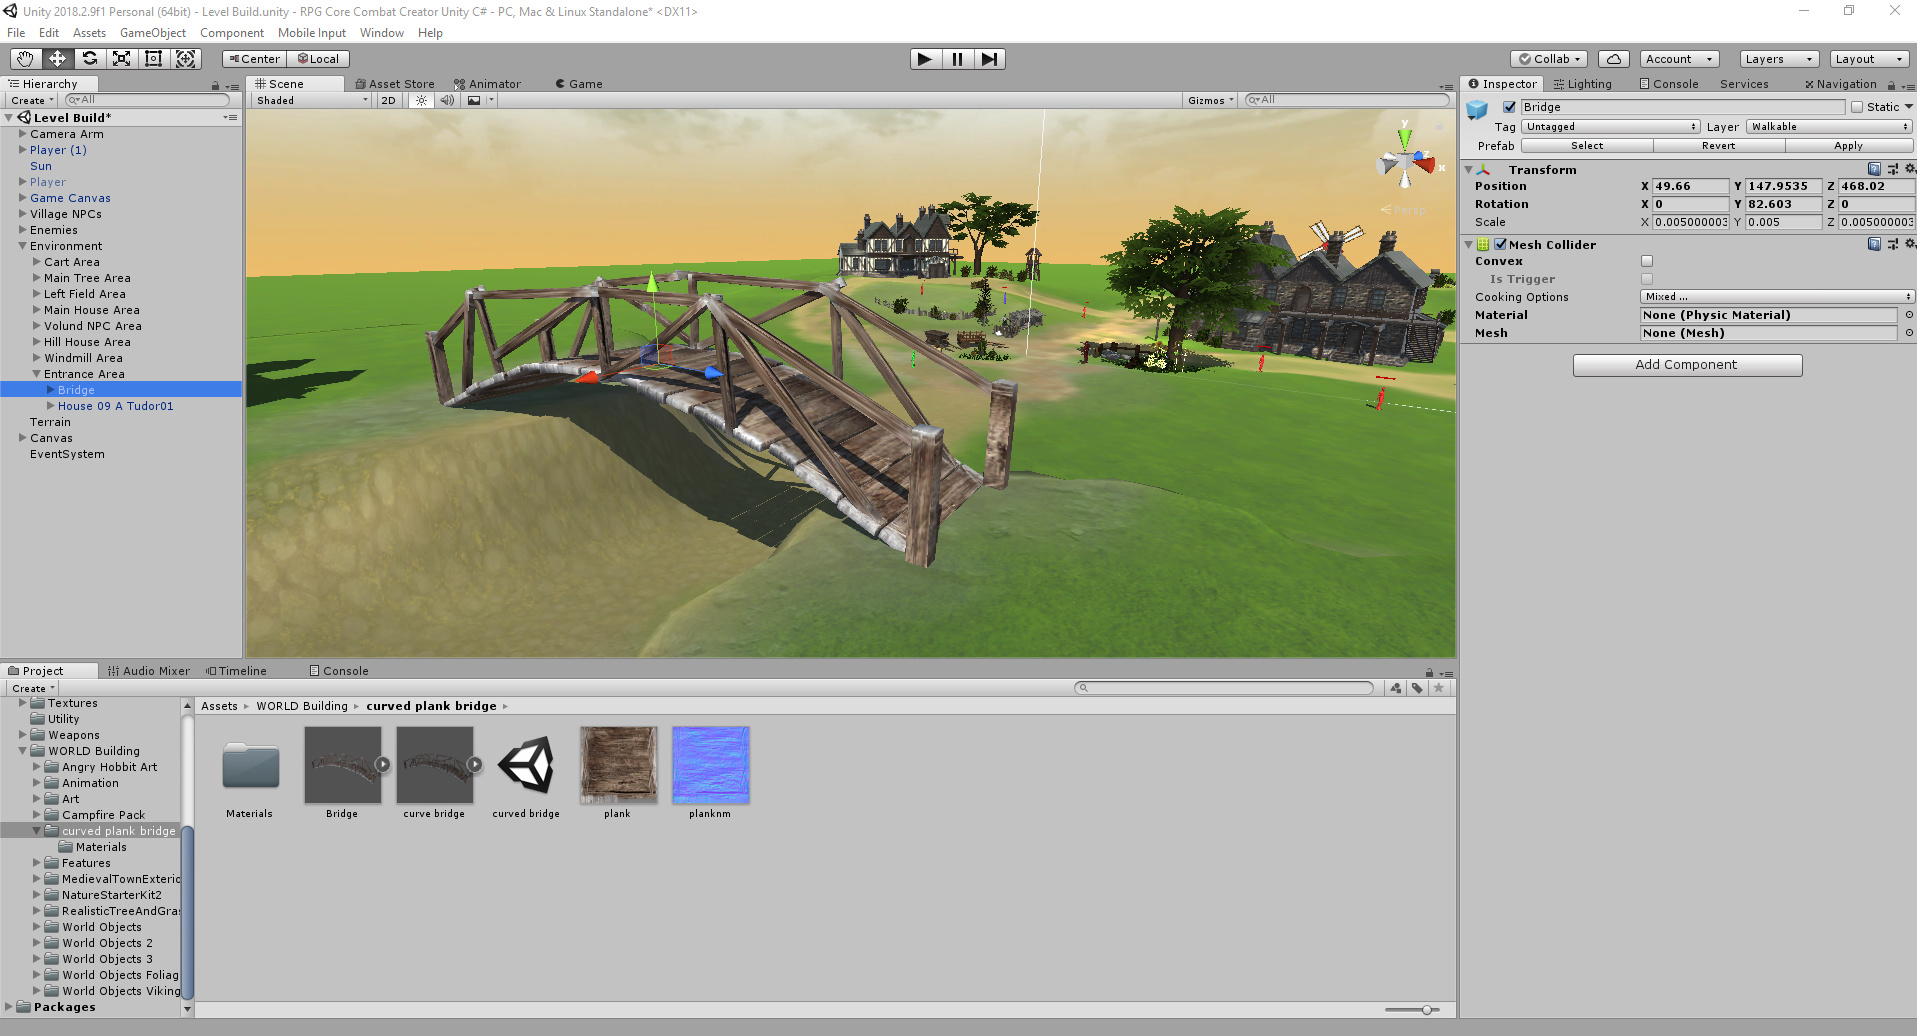The image size is (1917, 1036).
Task: Toggle Bridge active checkbox in Inspector
Action: [x=1509, y=107]
